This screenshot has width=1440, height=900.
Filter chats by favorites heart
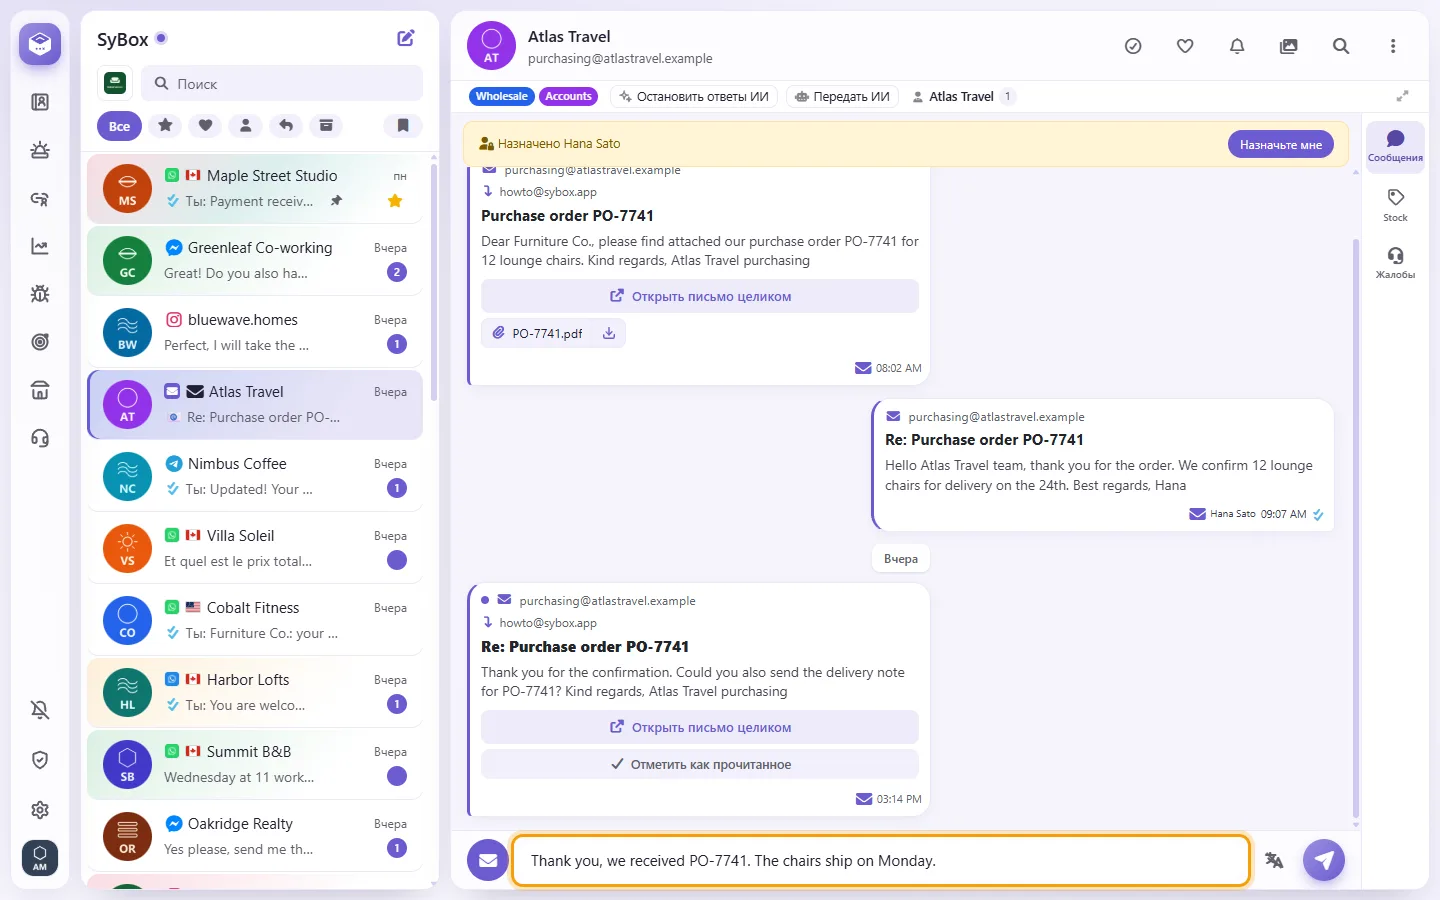point(205,126)
